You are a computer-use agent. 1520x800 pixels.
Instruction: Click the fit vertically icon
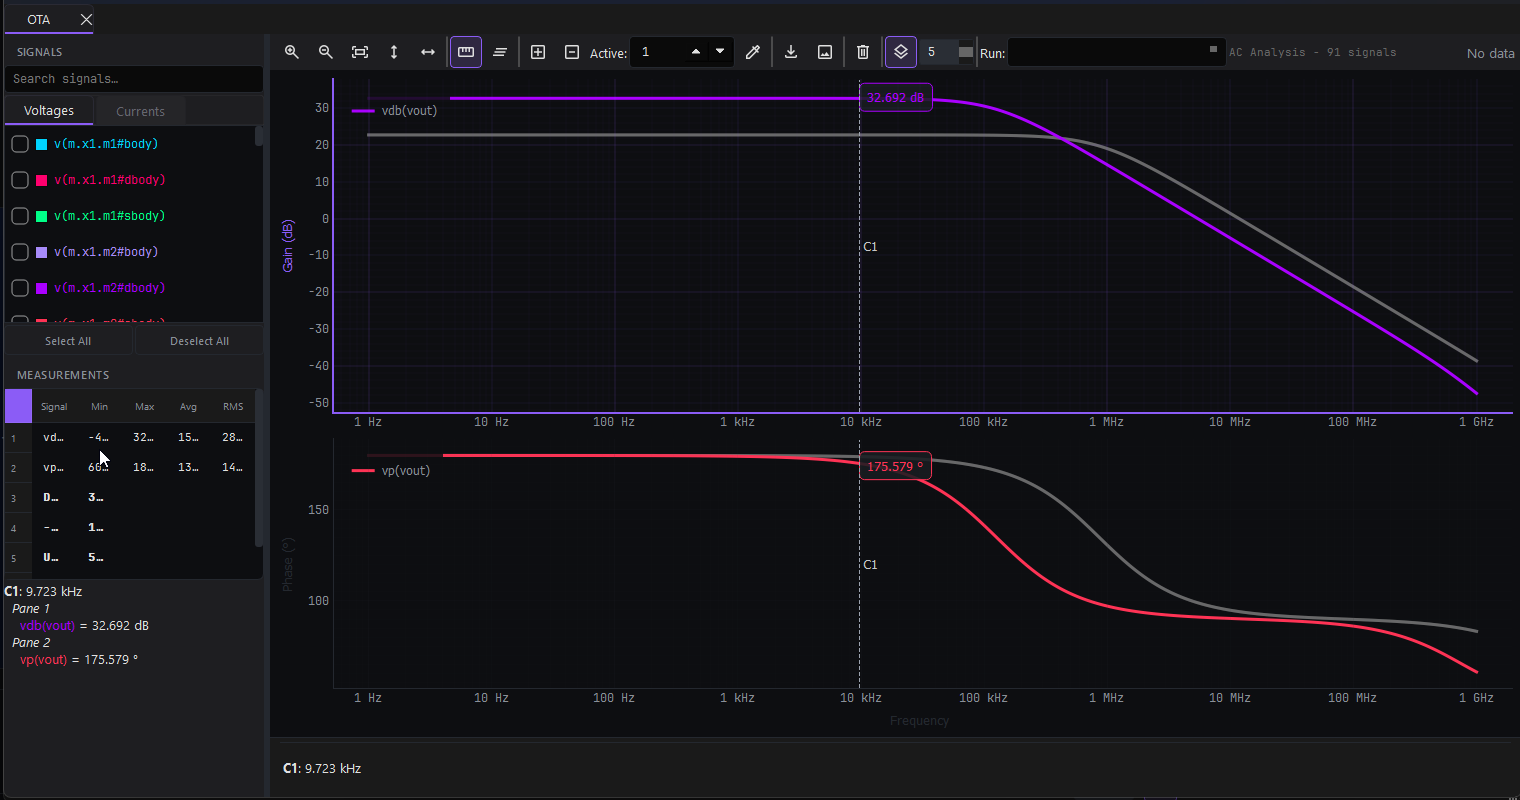click(393, 52)
